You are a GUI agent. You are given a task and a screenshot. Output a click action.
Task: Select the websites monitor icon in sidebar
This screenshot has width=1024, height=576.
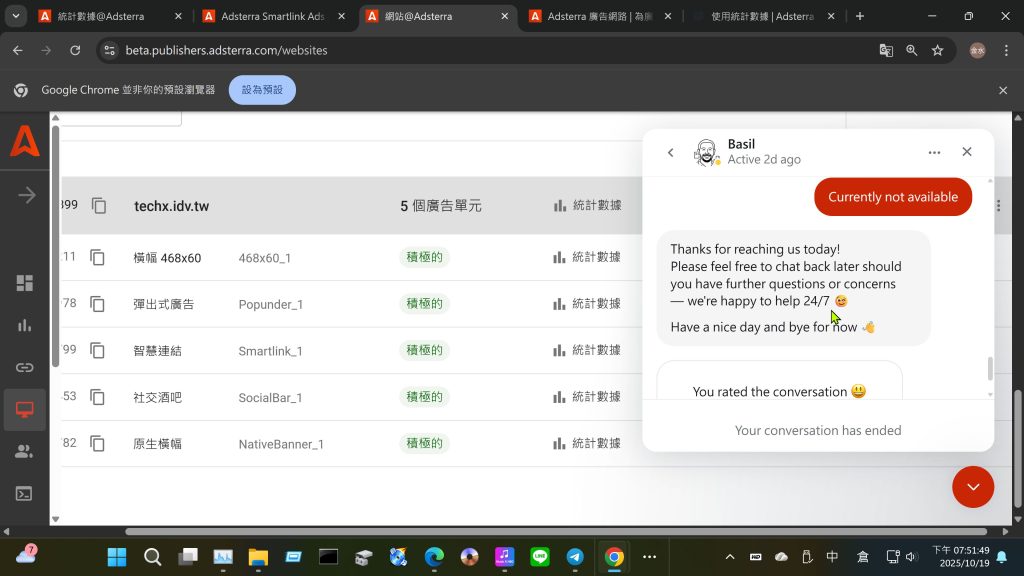pos(25,410)
